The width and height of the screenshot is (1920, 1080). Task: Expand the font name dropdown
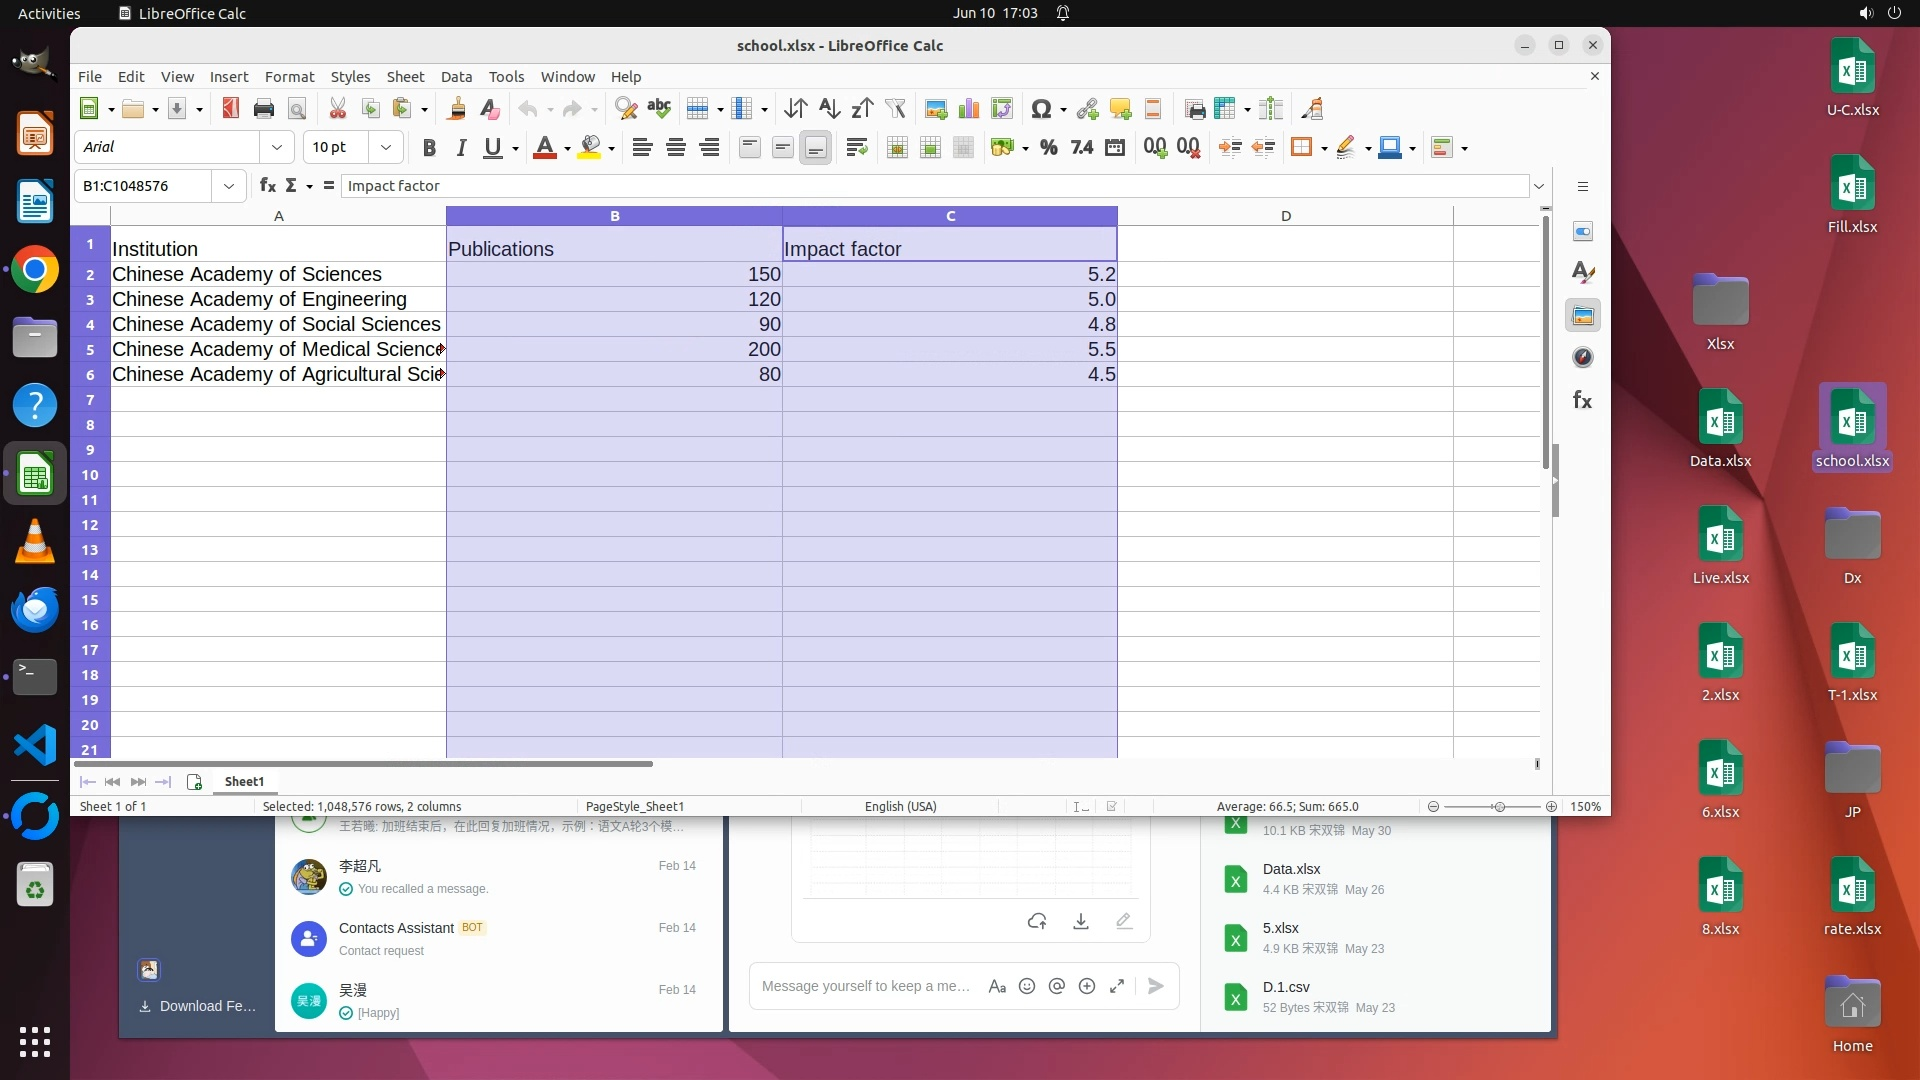[x=277, y=147]
